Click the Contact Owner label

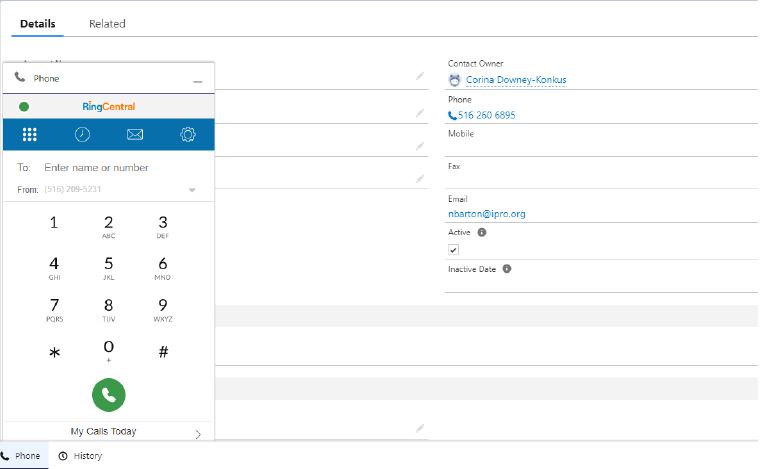point(475,63)
